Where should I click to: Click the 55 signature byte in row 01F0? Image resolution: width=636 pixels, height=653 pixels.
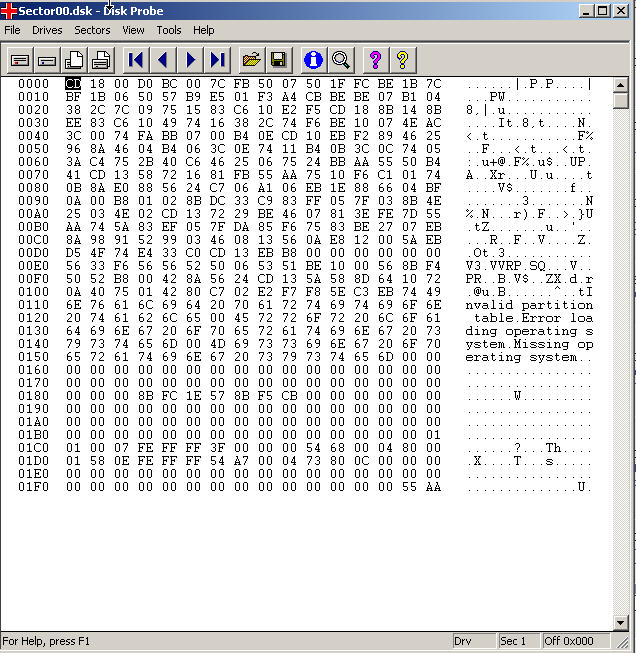click(x=409, y=487)
